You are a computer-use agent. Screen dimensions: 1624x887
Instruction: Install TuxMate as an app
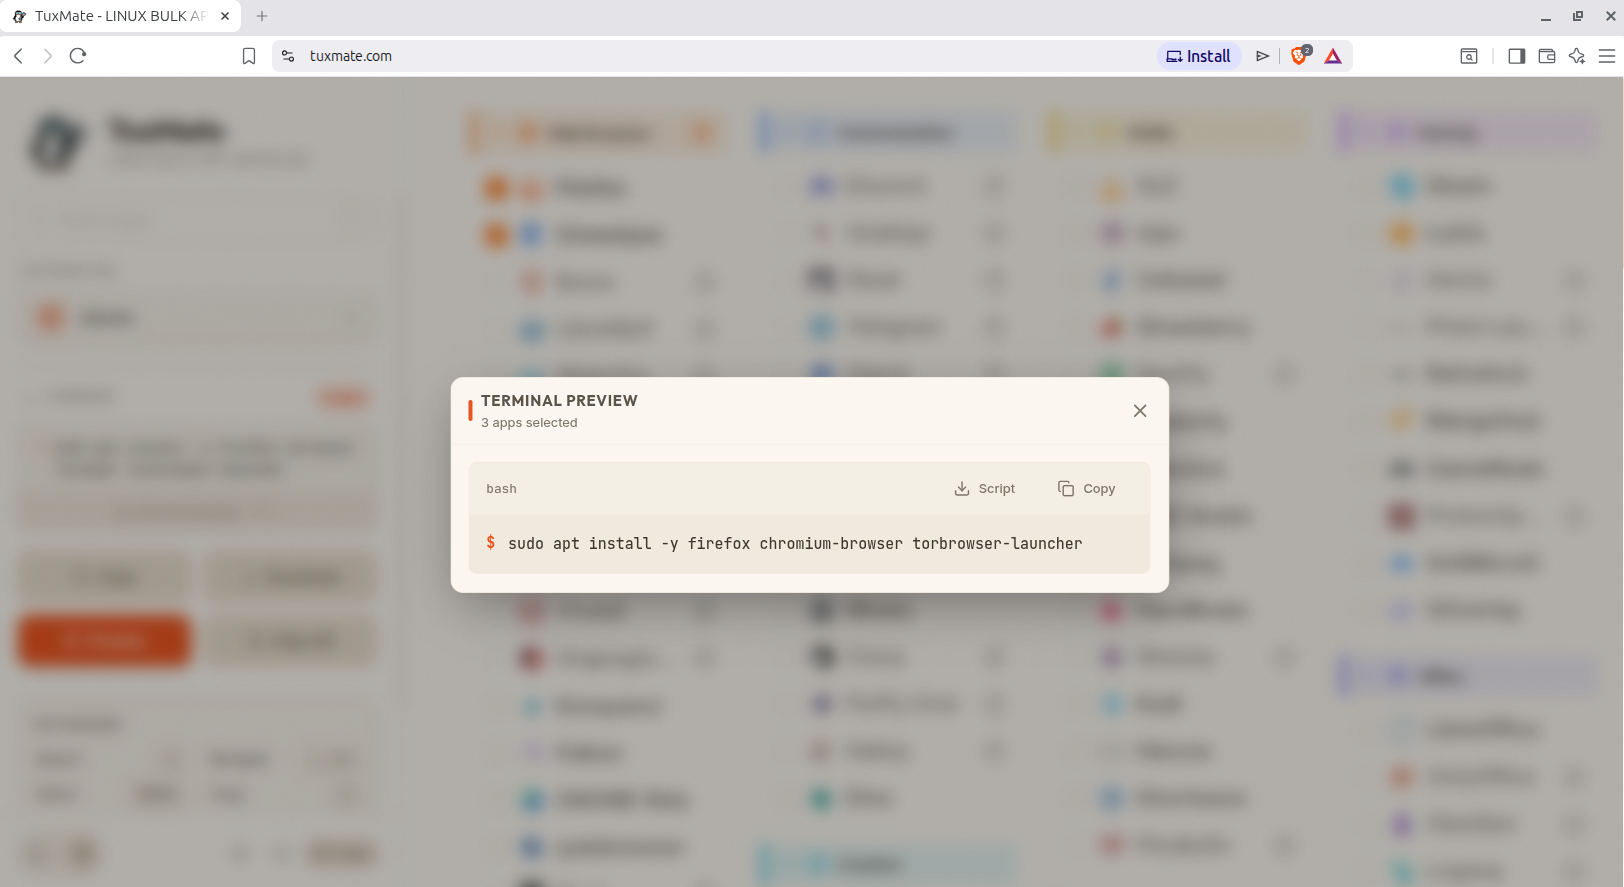coord(1199,56)
